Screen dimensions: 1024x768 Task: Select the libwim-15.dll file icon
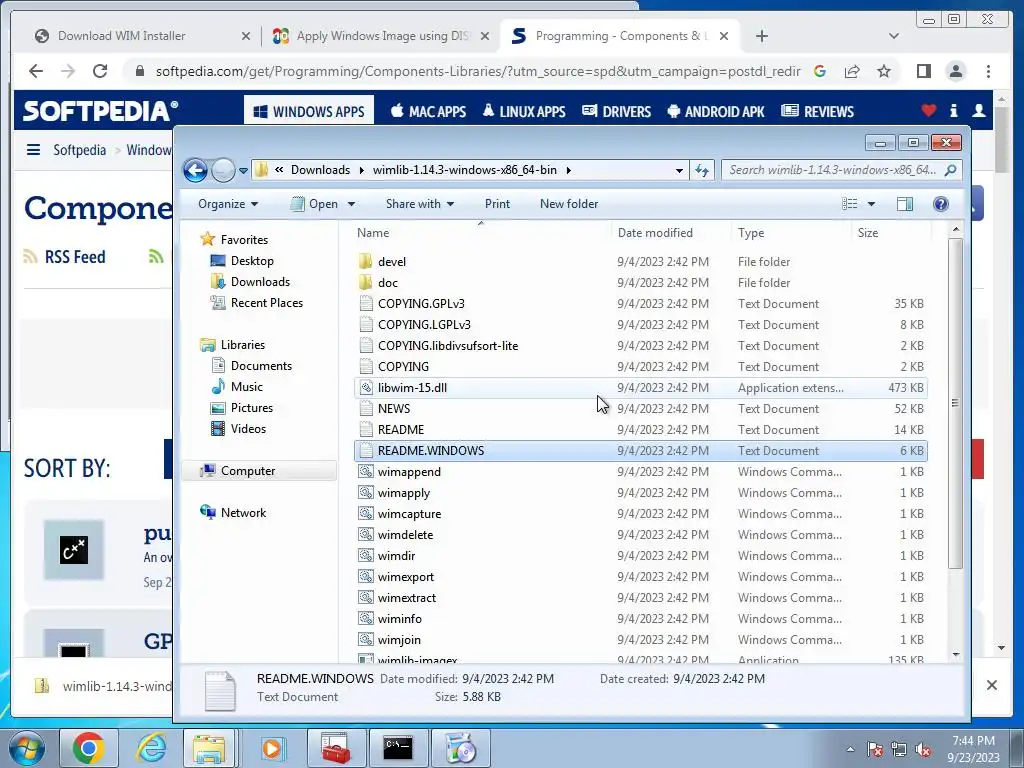coord(366,388)
